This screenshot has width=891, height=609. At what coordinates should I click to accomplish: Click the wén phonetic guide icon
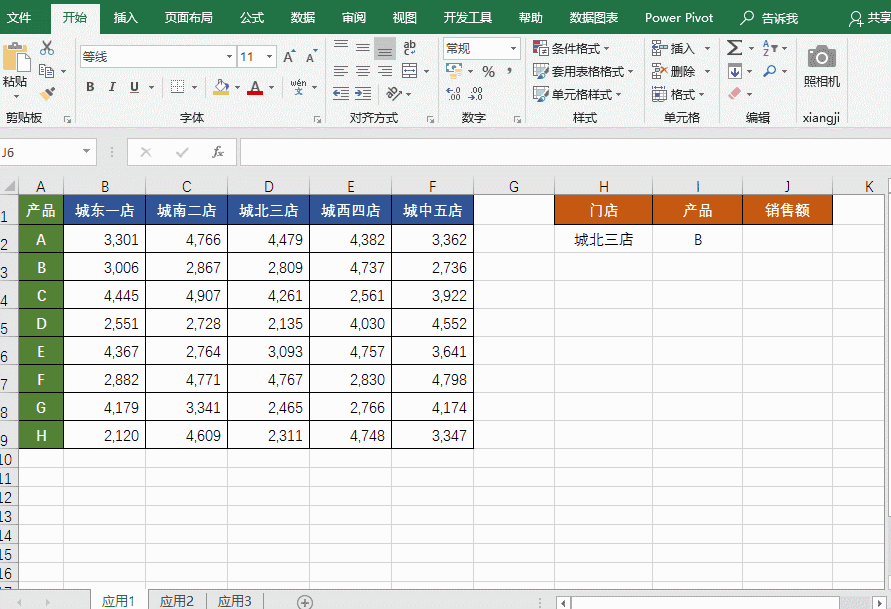pos(298,87)
